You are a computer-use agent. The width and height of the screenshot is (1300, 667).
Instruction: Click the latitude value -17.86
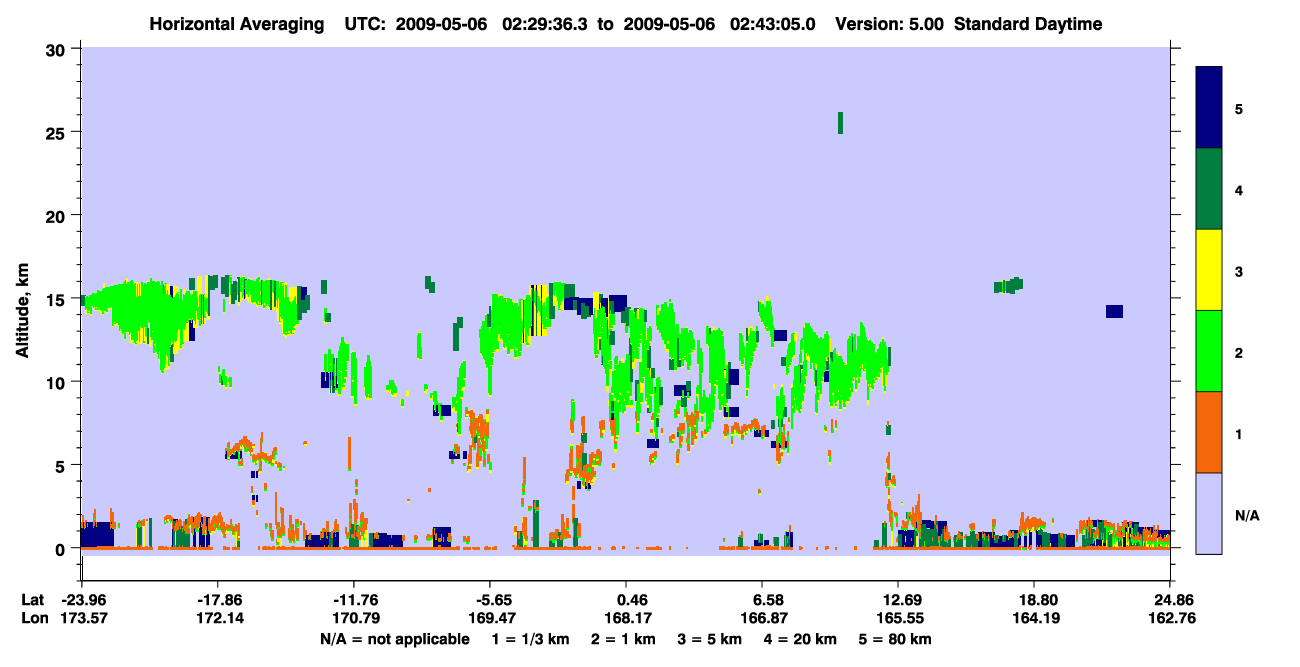pos(218,600)
